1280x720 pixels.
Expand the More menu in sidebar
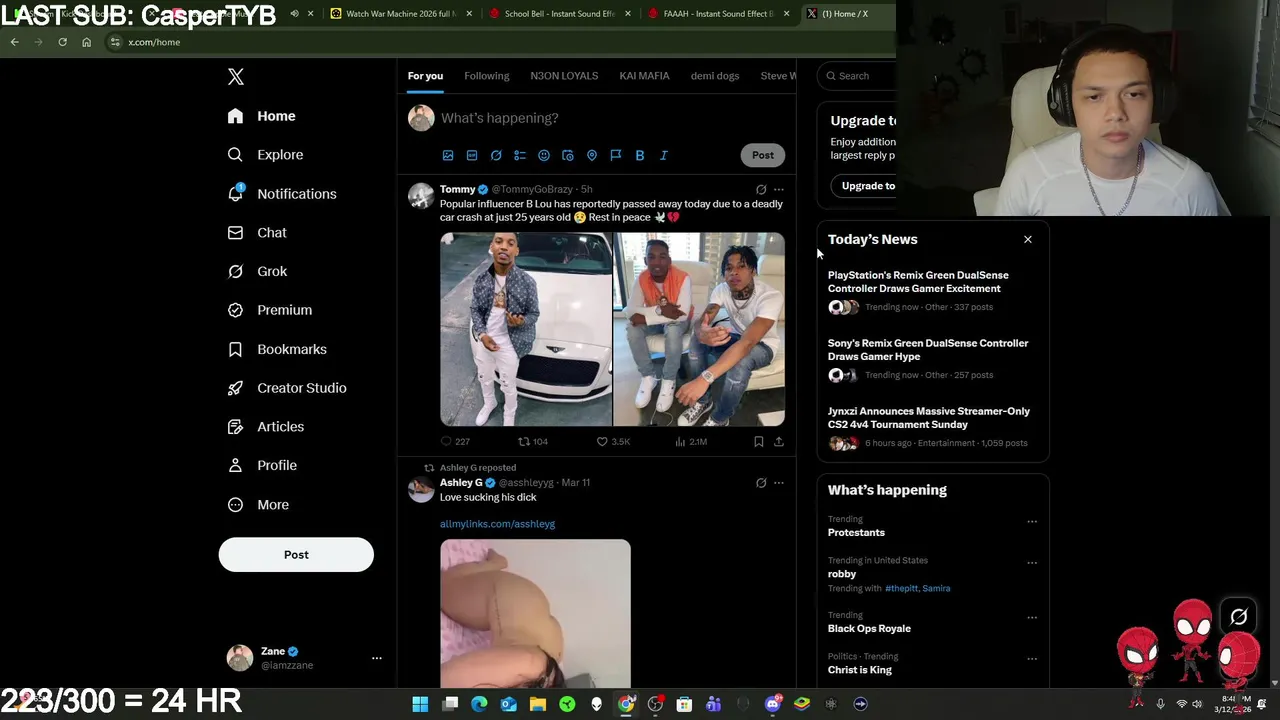(258, 505)
